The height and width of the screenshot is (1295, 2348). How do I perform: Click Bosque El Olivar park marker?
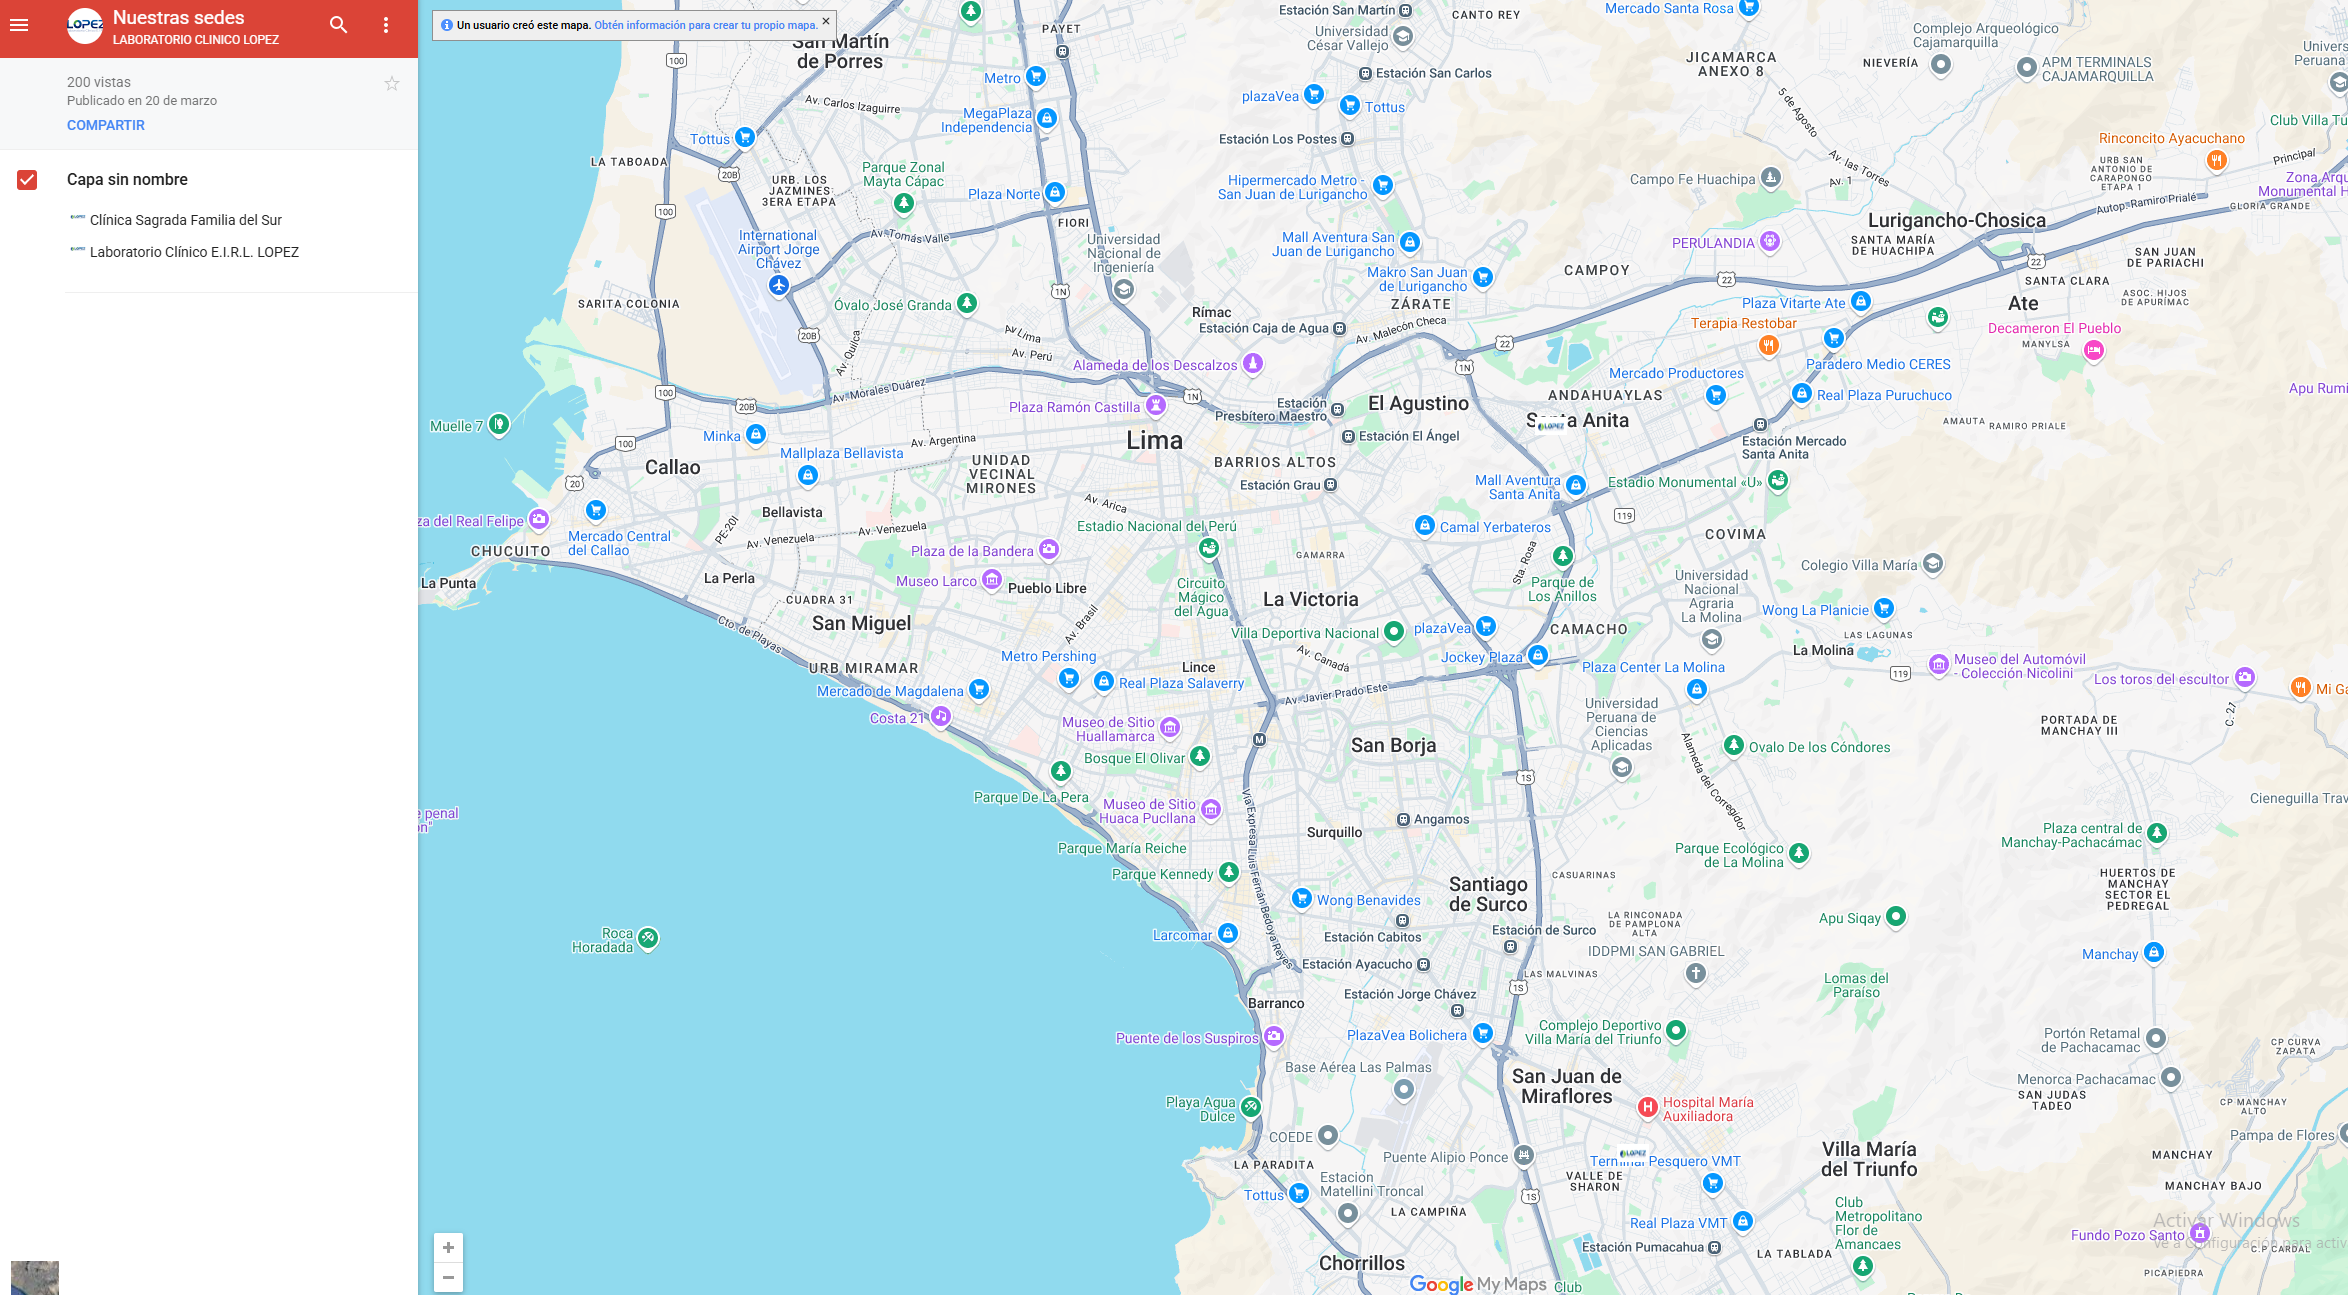click(x=1200, y=756)
